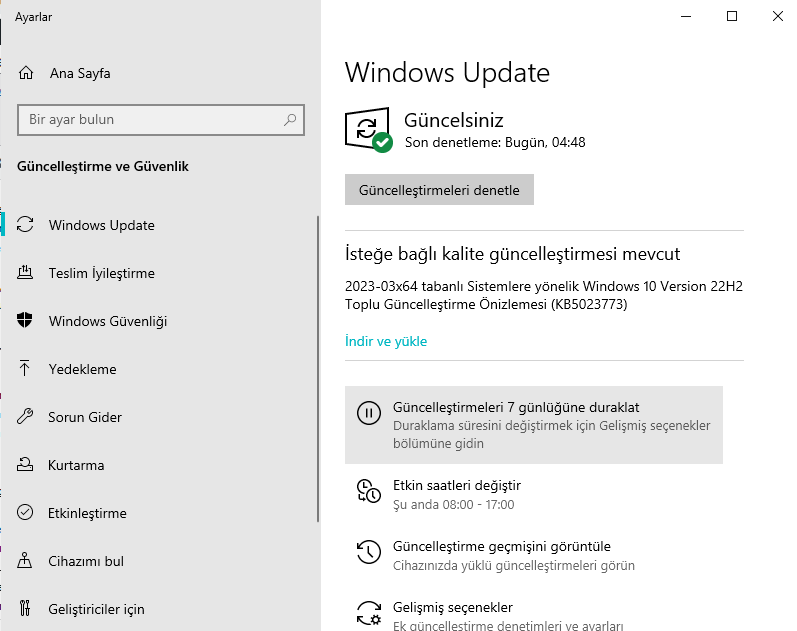The height and width of the screenshot is (631, 797).
Task: Select Güncelleştirmeleri 7 günlüğüne duraklat option
Action: [x=534, y=425]
